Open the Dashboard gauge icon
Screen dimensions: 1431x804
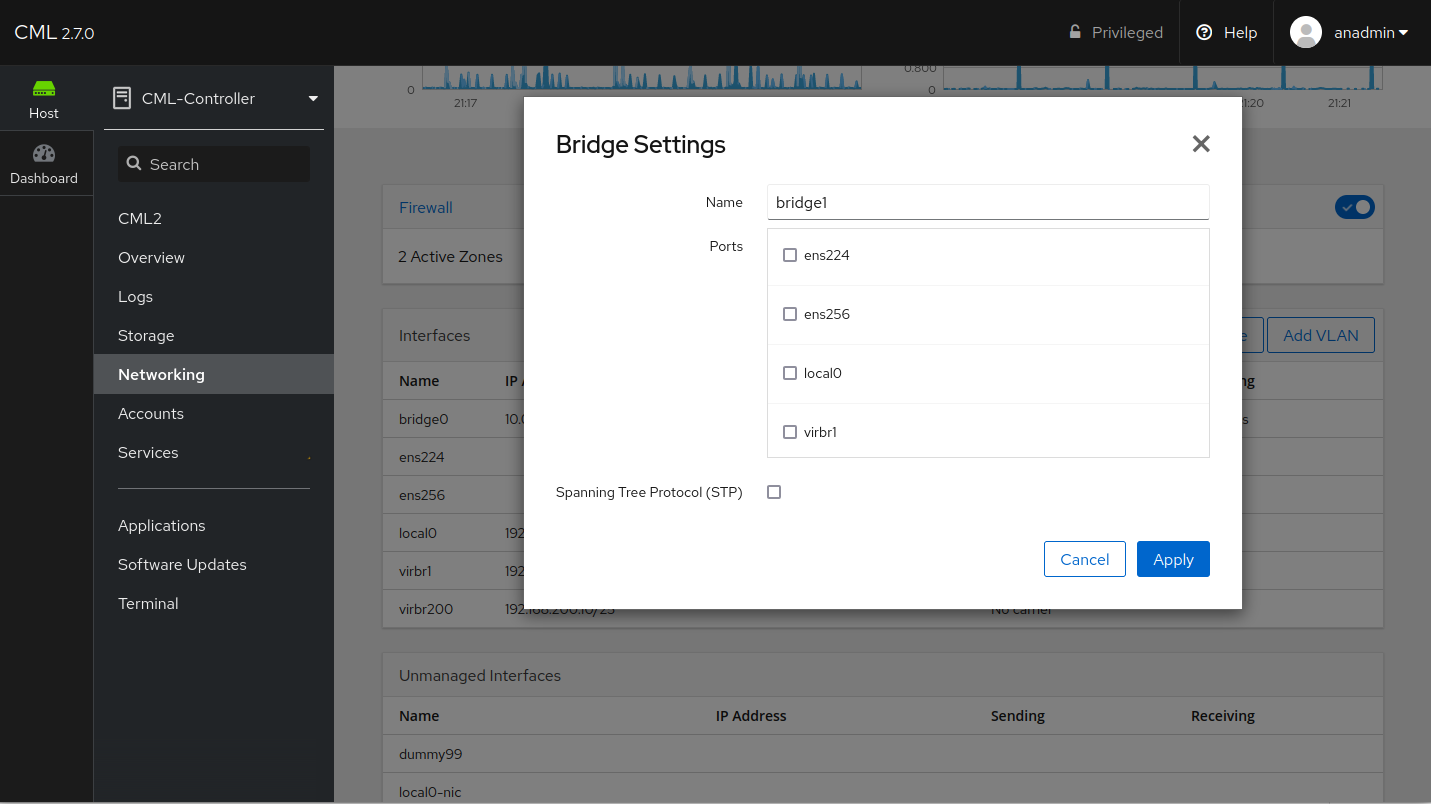44,155
